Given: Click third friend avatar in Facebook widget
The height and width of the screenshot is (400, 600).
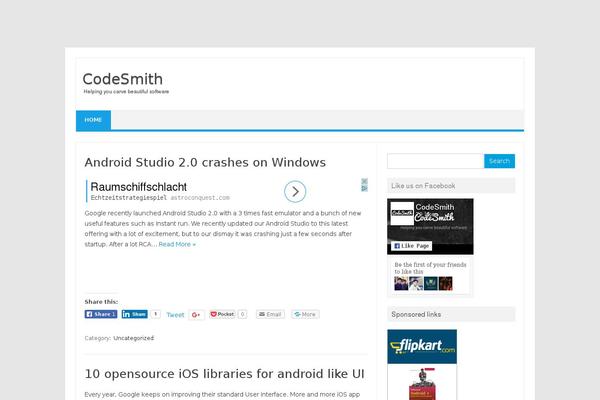Looking at the screenshot, I should point(430,284).
